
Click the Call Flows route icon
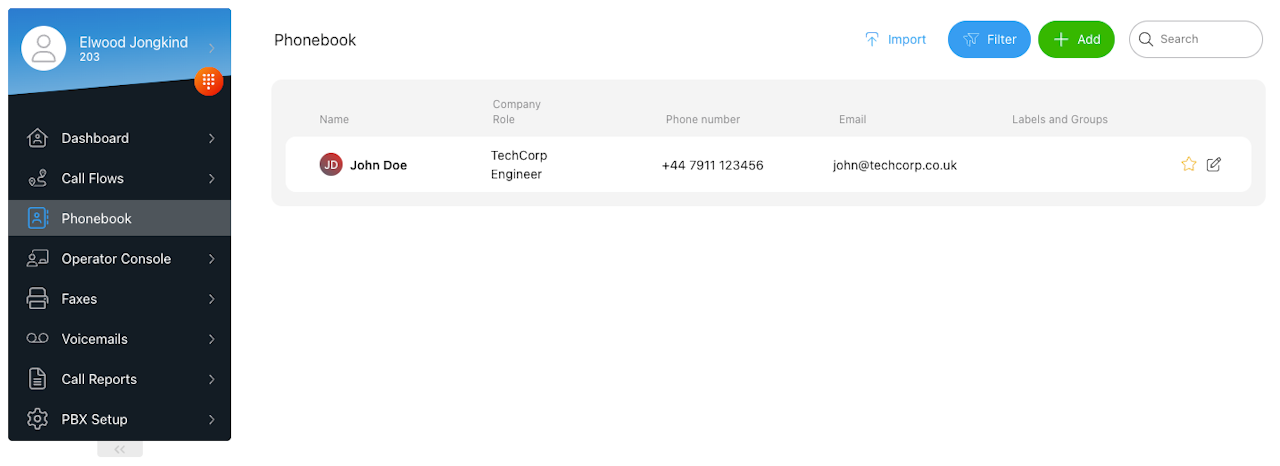coord(37,178)
